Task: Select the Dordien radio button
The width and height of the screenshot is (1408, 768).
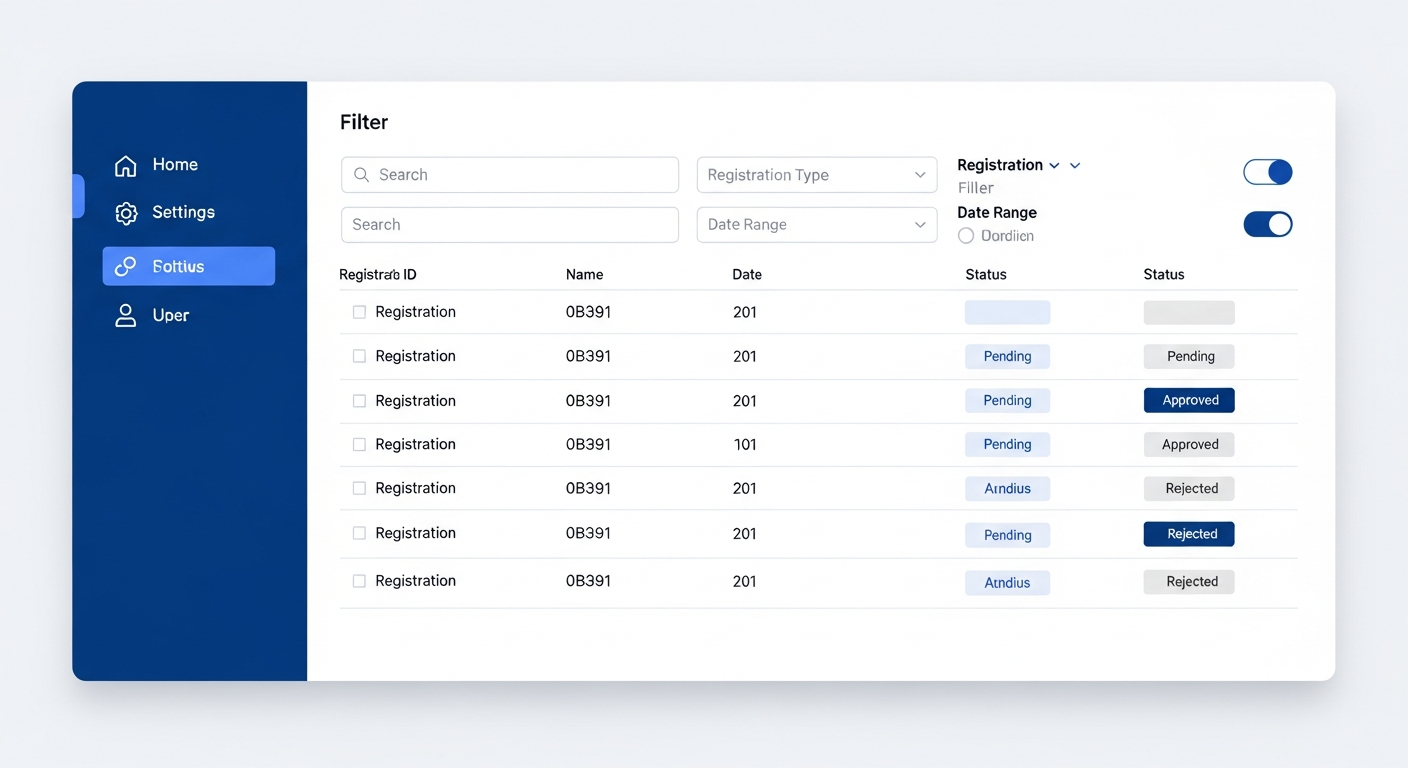Action: (x=965, y=236)
